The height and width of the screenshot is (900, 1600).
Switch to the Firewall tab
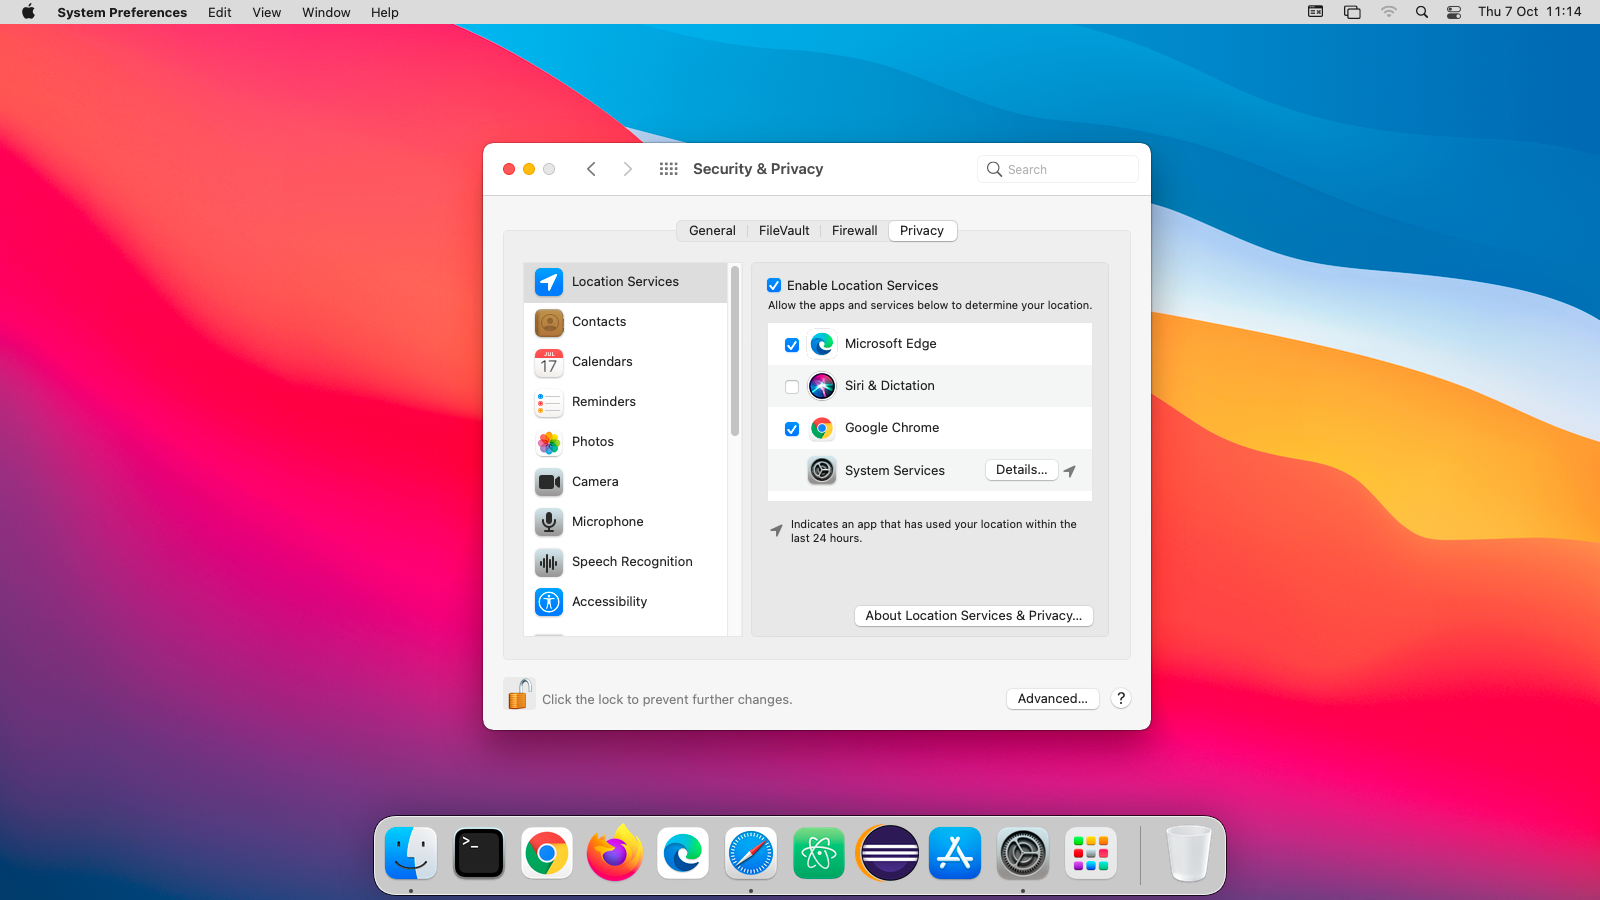pos(854,231)
